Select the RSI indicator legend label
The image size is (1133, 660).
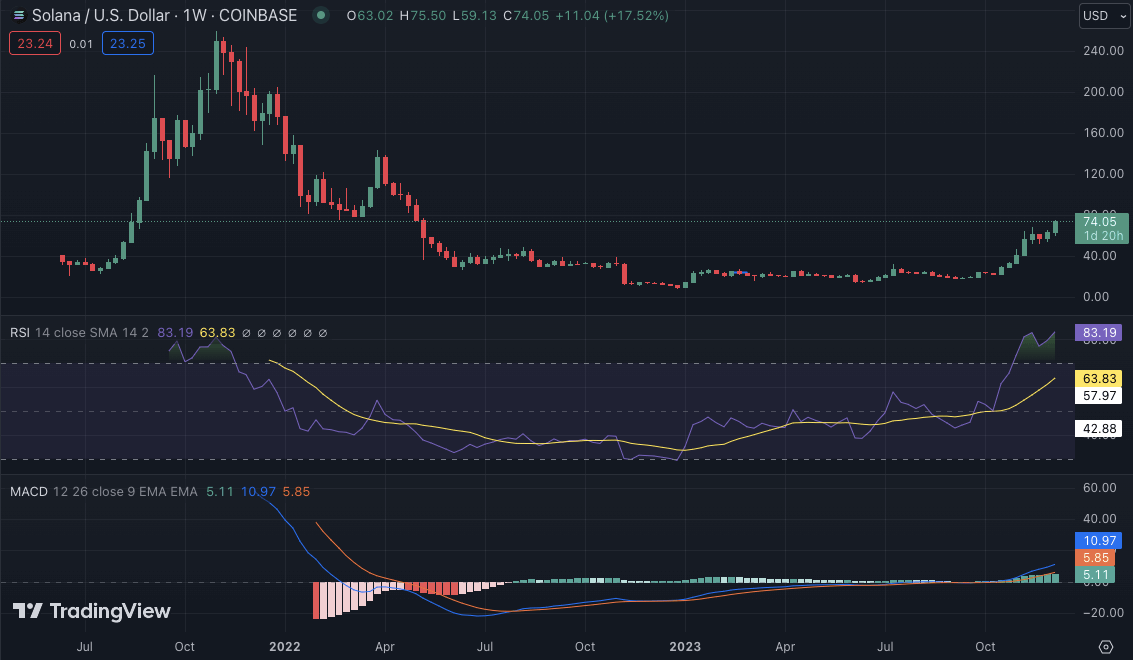coord(20,332)
